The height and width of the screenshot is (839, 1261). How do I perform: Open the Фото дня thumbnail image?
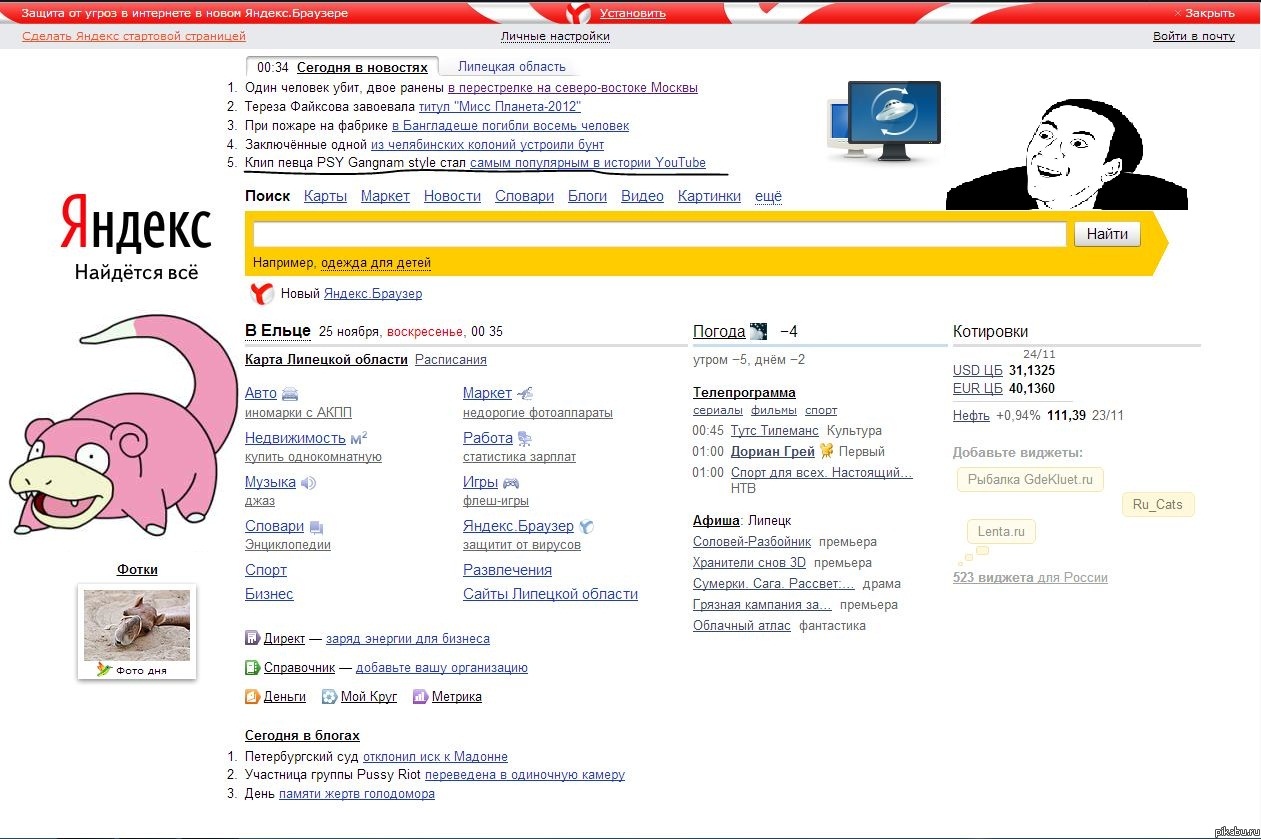pyautogui.click(x=137, y=624)
